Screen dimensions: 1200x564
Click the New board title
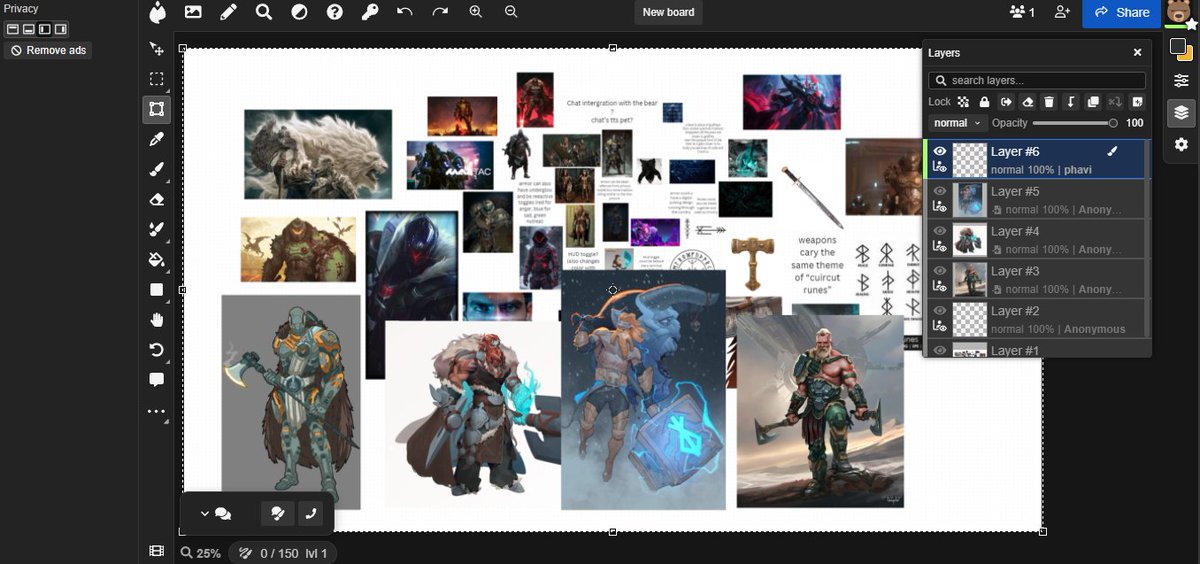pos(669,12)
